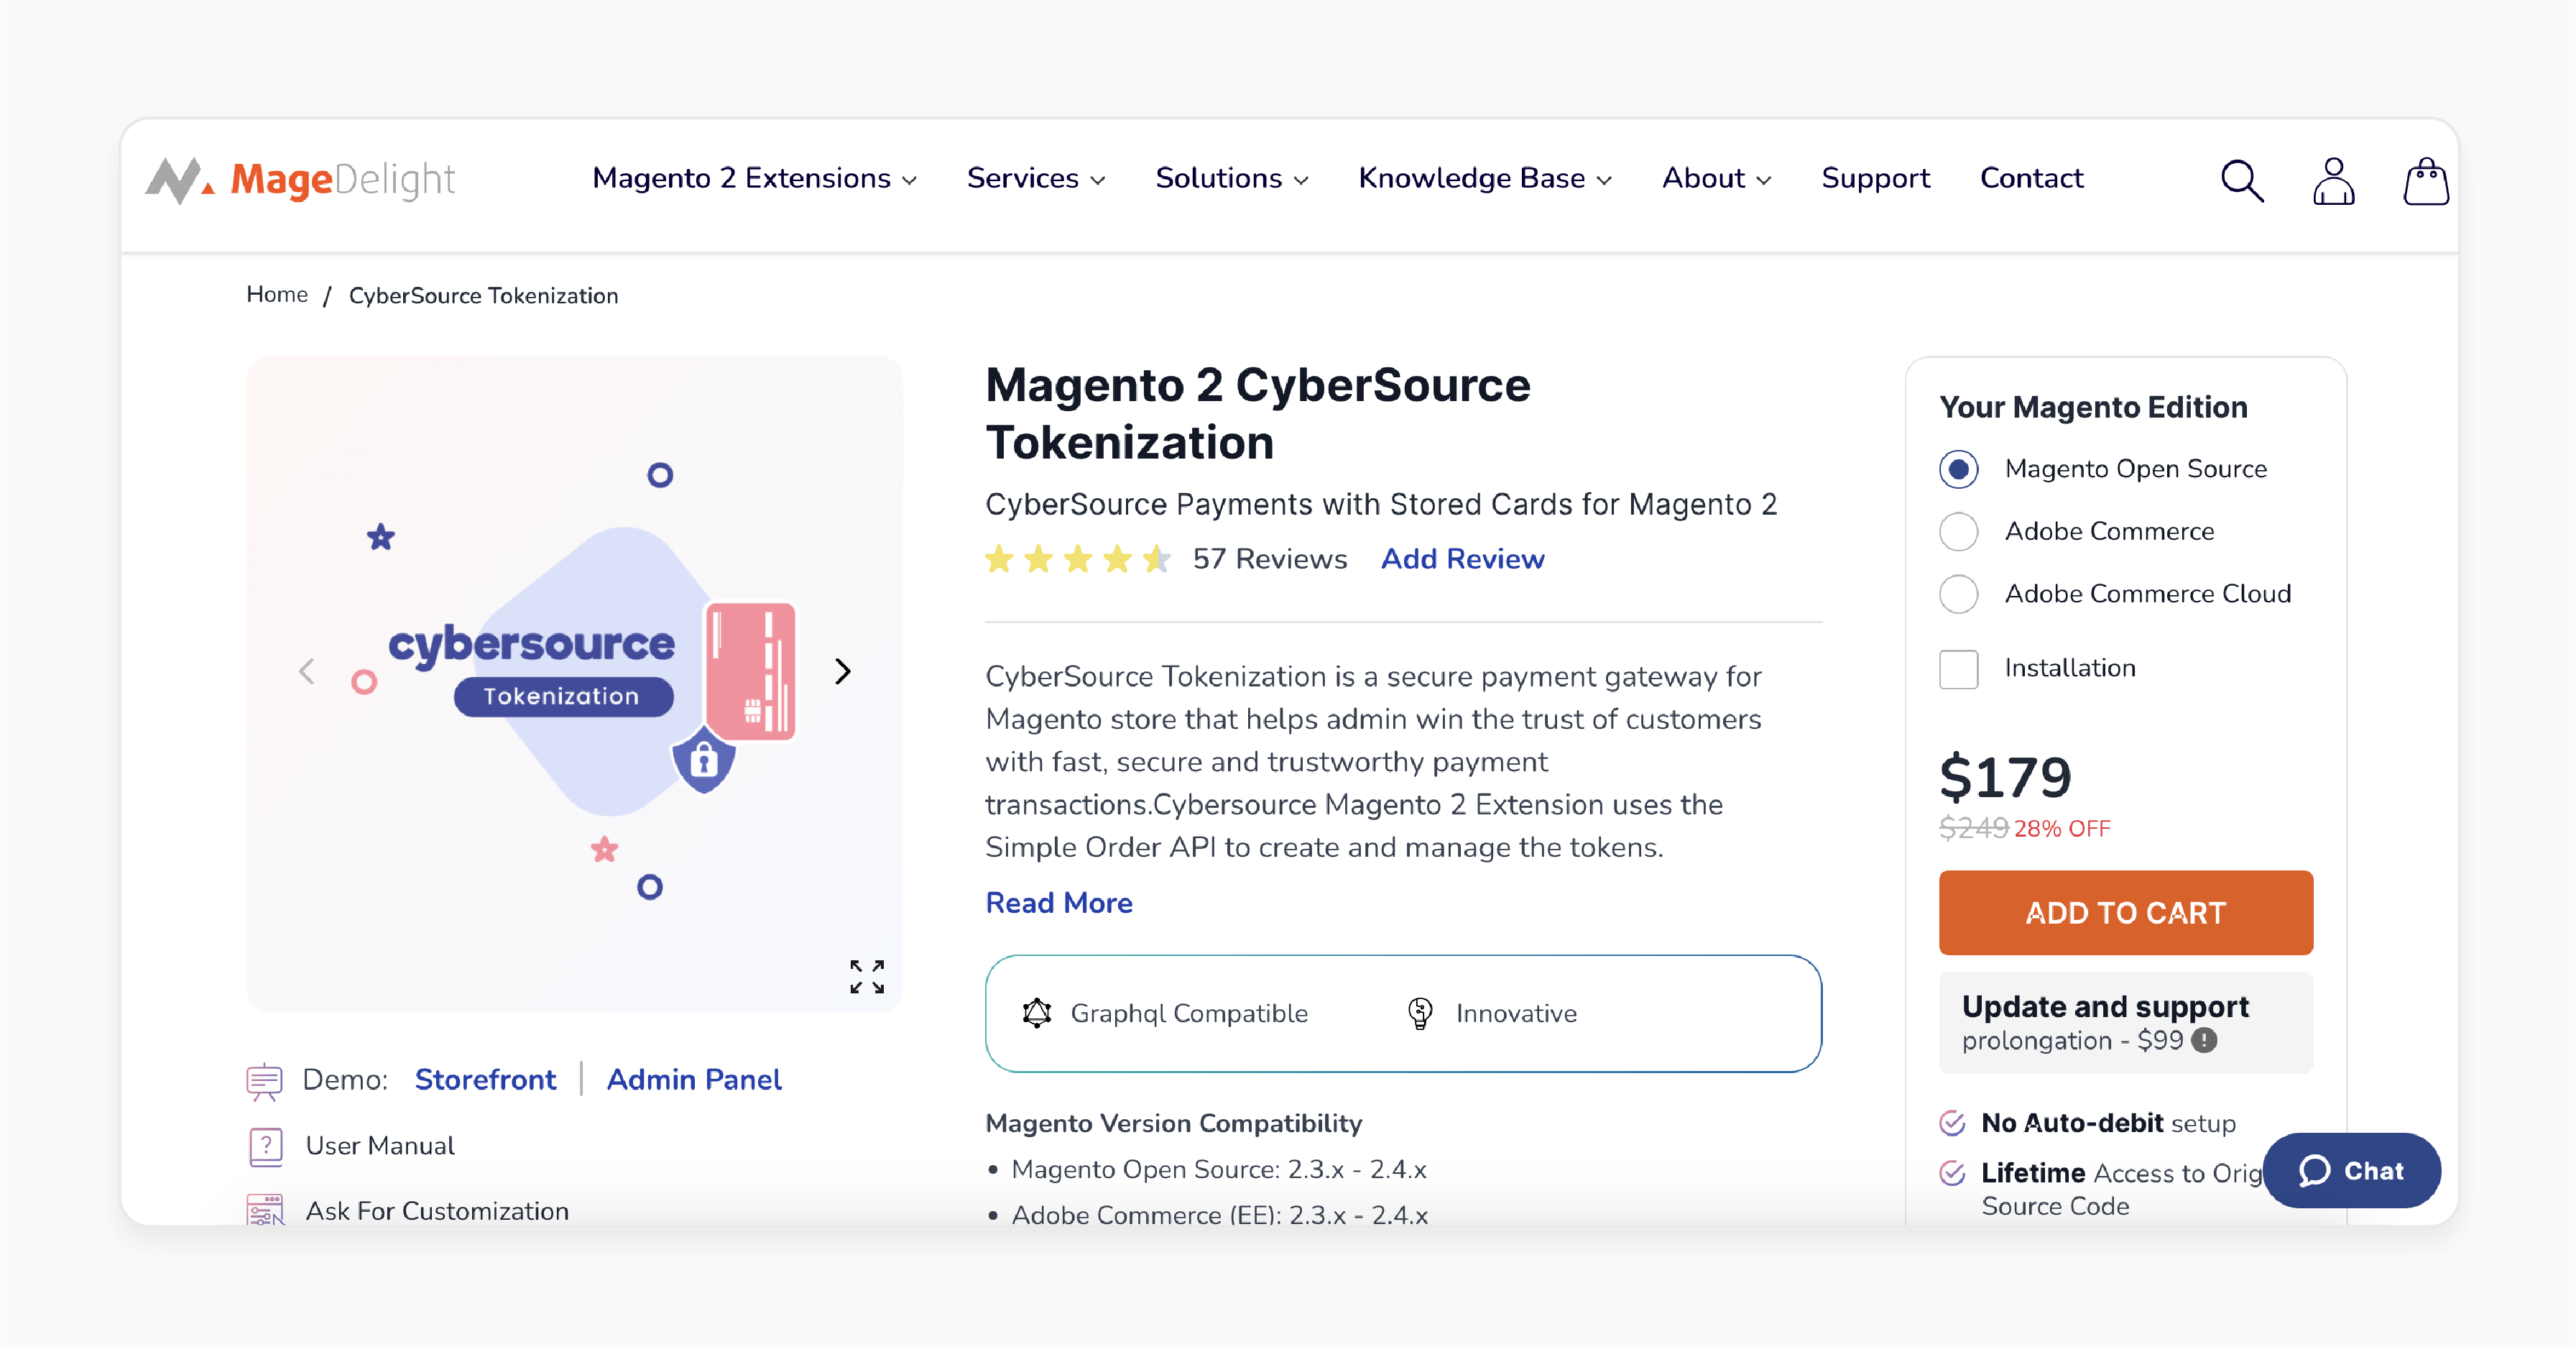The width and height of the screenshot is (2576, 1347).
Task: Click the ADD TO CART button
Action: pyautogui.click(x=2125, y=912)
